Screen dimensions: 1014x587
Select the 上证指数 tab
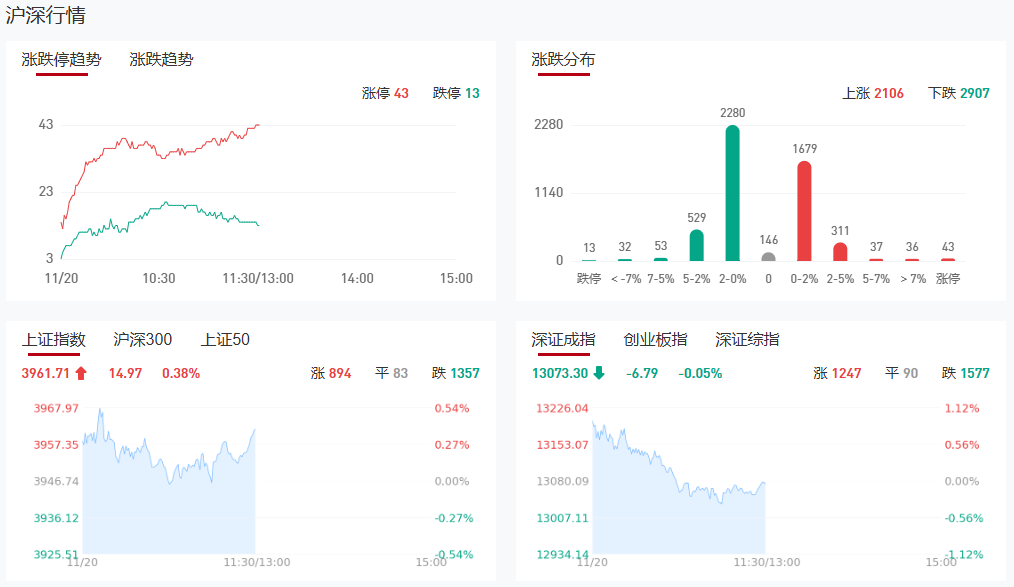(54, 340)
